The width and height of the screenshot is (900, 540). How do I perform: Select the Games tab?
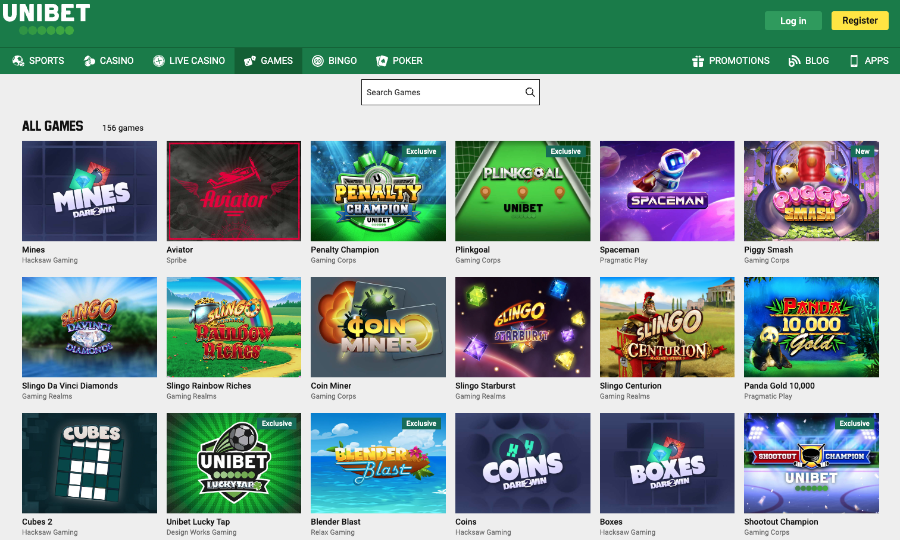268,61
